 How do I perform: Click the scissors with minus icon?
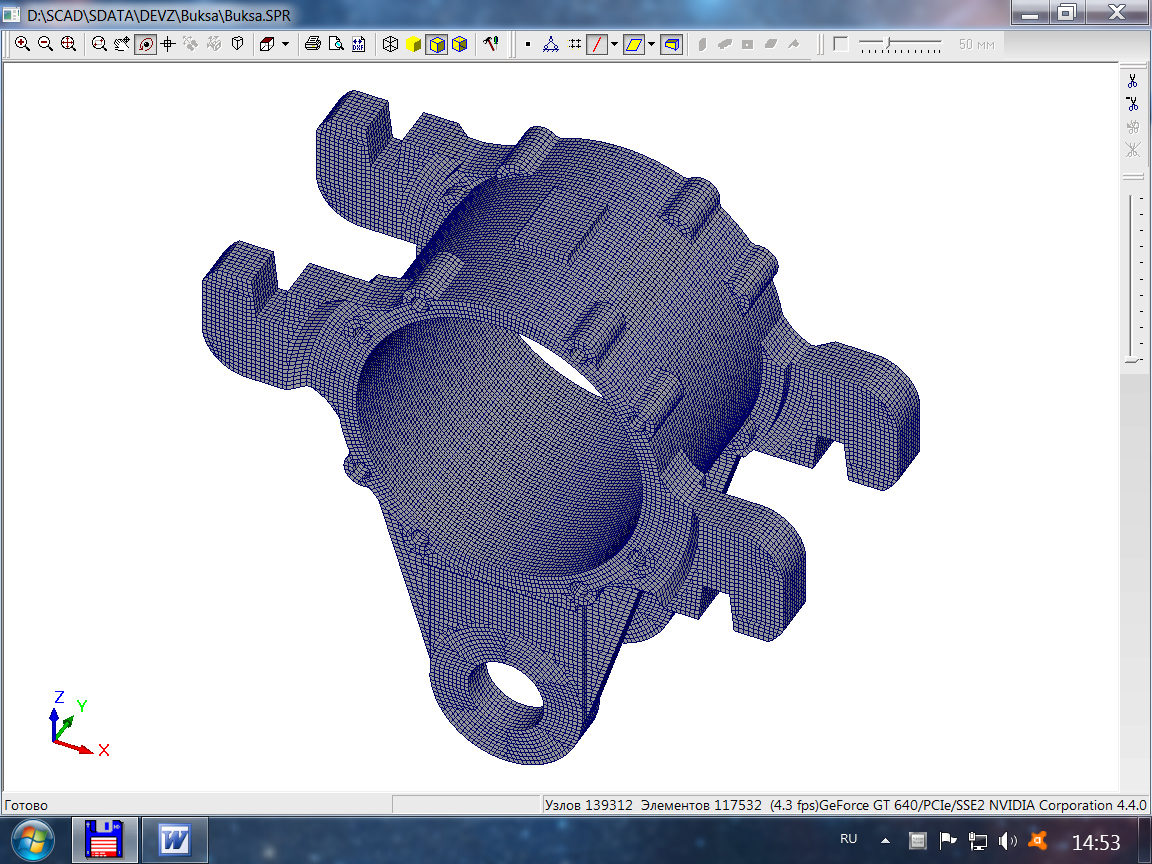point(1132,104)
